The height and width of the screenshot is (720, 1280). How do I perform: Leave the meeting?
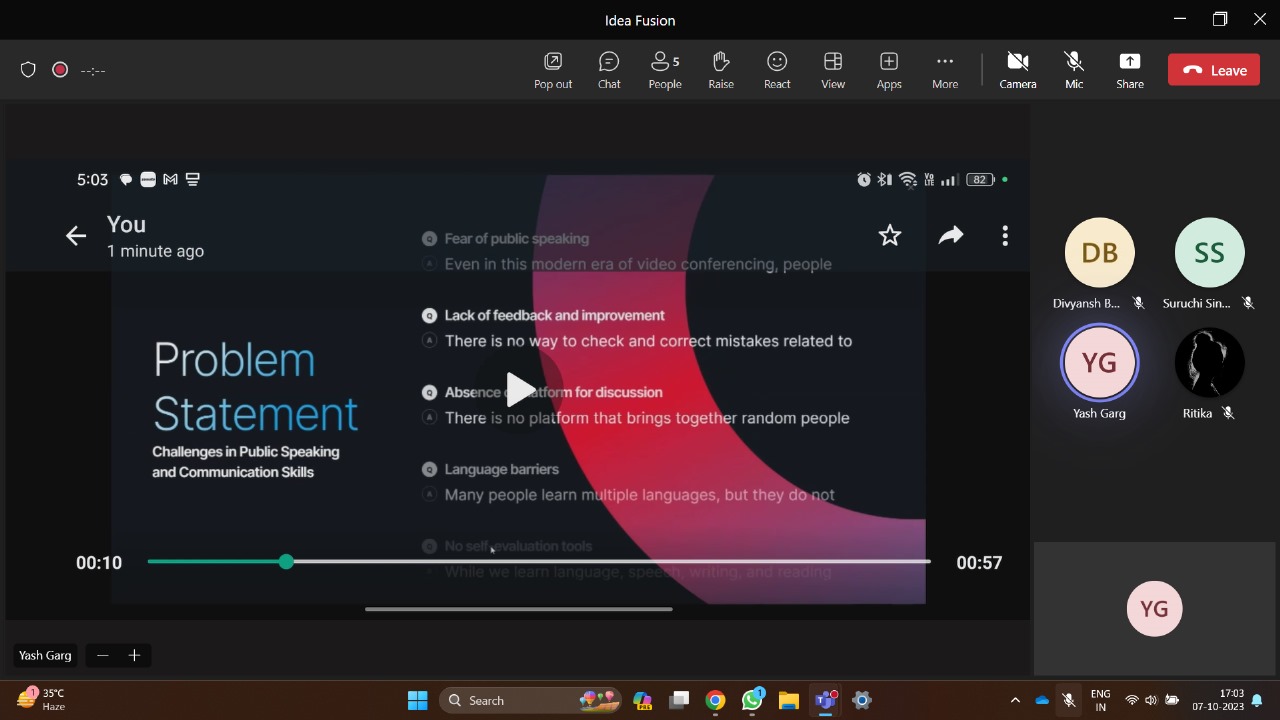tap(1214, 70)
